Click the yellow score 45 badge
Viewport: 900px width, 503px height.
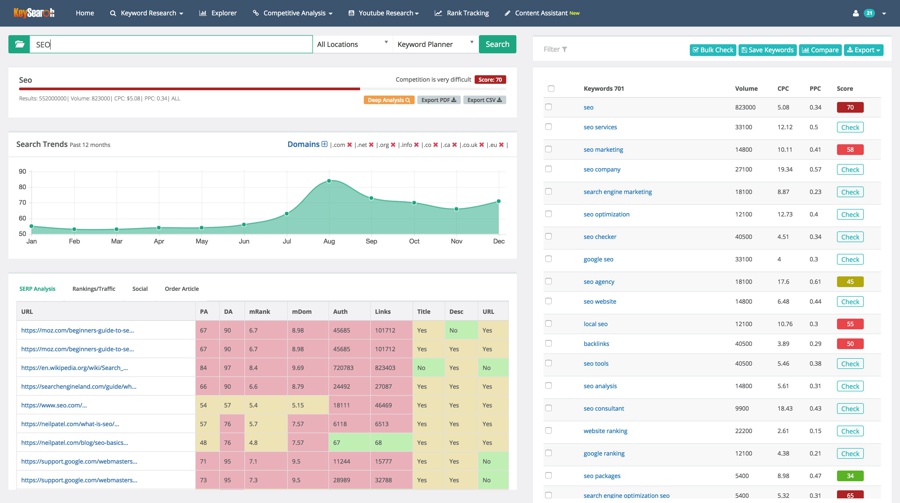pos(849,282)
